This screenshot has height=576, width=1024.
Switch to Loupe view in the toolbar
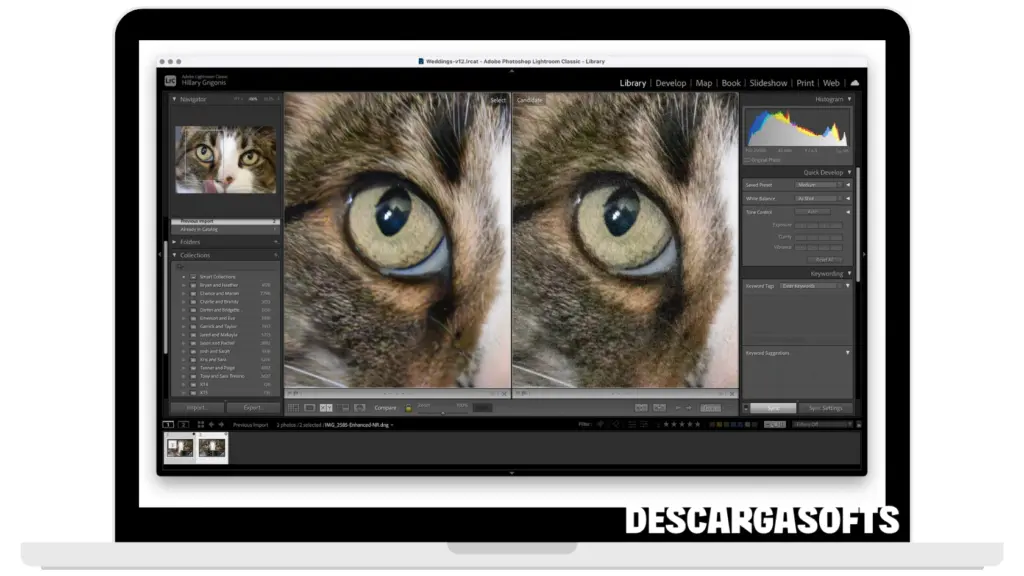coord(309,408)
